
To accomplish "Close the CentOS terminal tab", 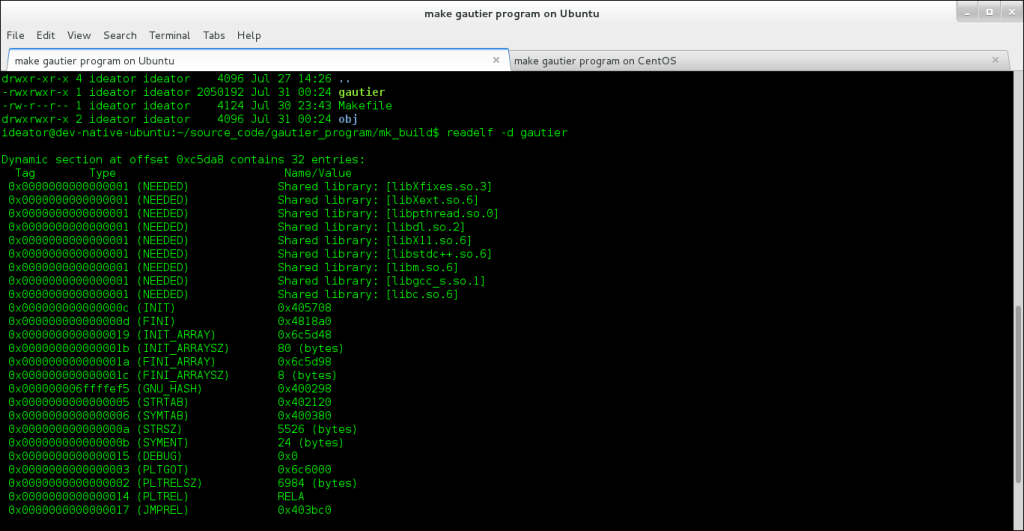I will click(995, 60).
